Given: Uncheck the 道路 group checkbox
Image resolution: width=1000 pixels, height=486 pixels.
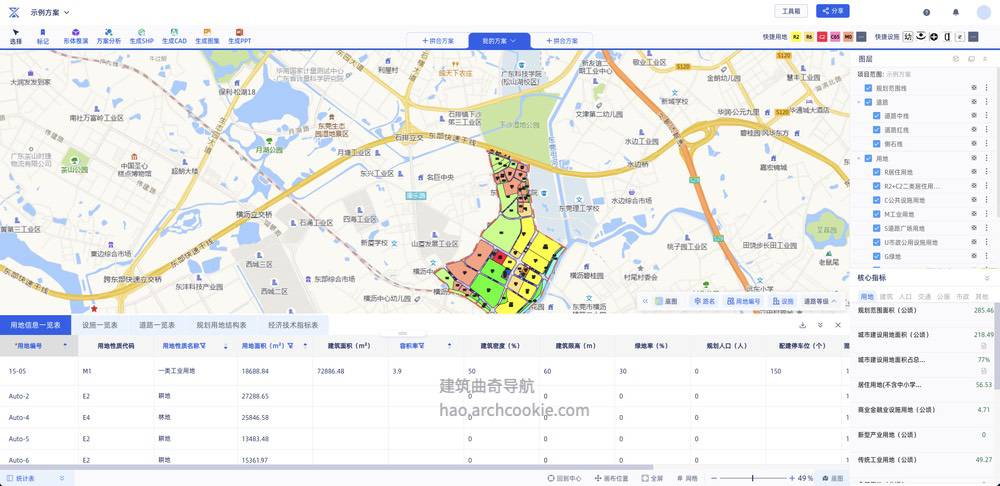Looking at the screenshot, I should pyautogui.click(x=868, y=102).
